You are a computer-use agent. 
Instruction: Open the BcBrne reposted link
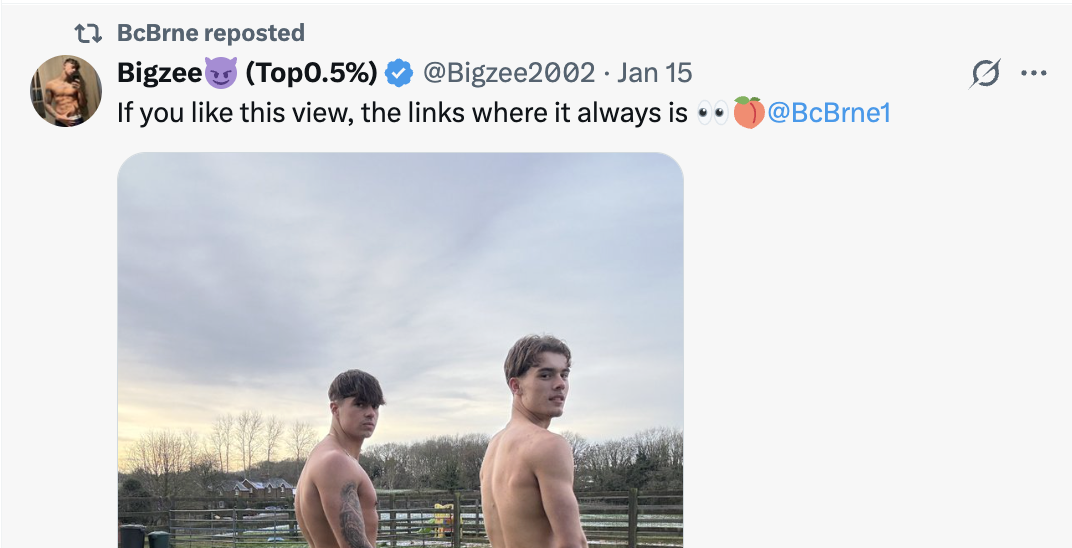(210, 33)
